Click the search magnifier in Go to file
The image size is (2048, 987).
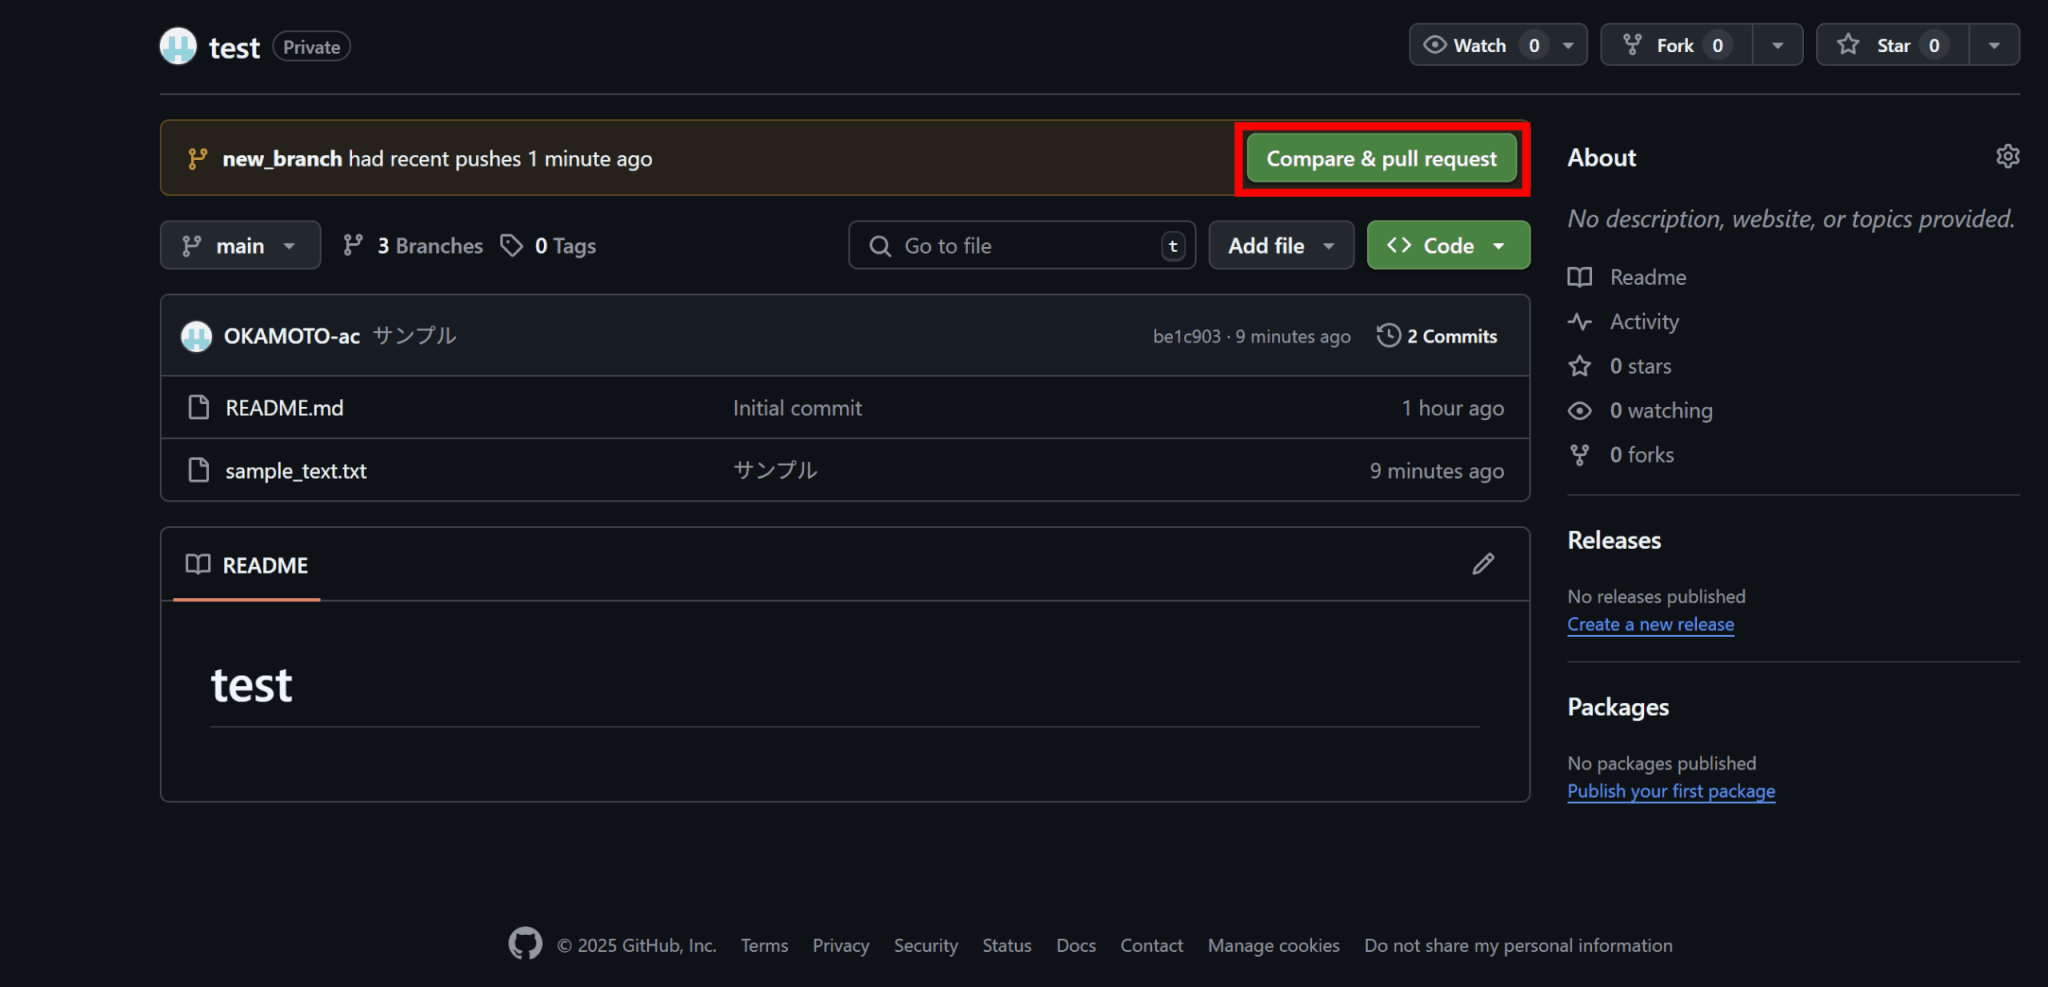880,246
